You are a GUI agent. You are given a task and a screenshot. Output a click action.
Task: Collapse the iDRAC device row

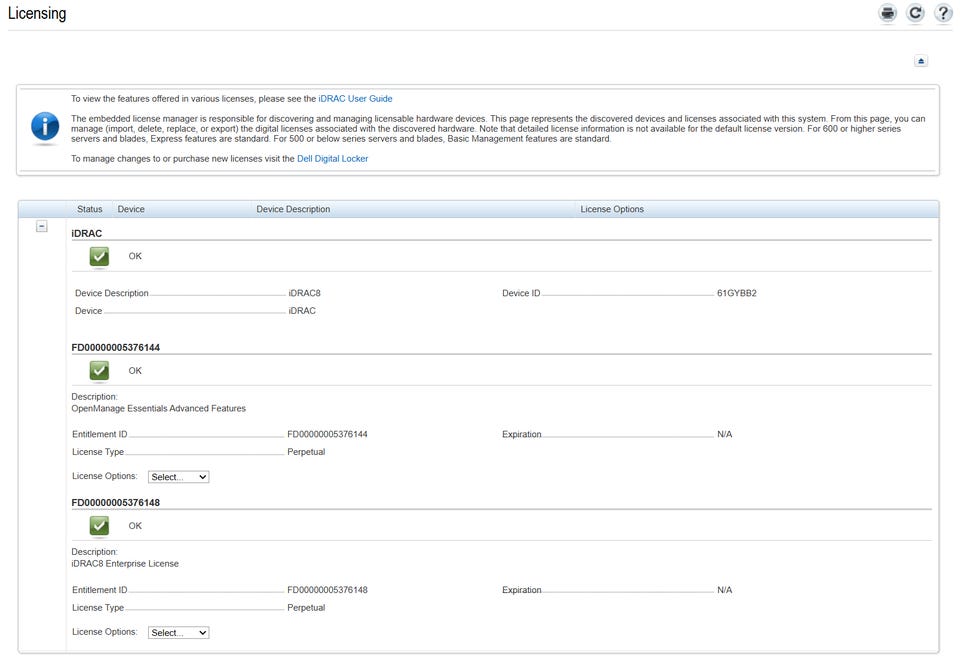(x=42, y=227)
